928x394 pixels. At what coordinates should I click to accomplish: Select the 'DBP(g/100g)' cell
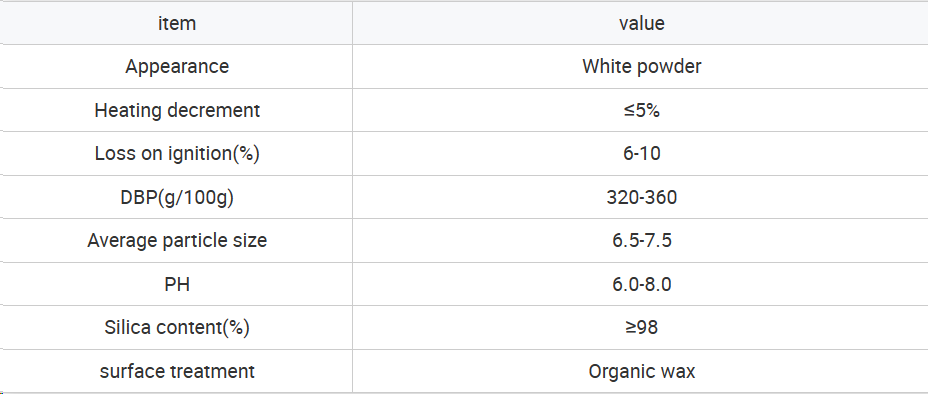click(x=176, y=197)
